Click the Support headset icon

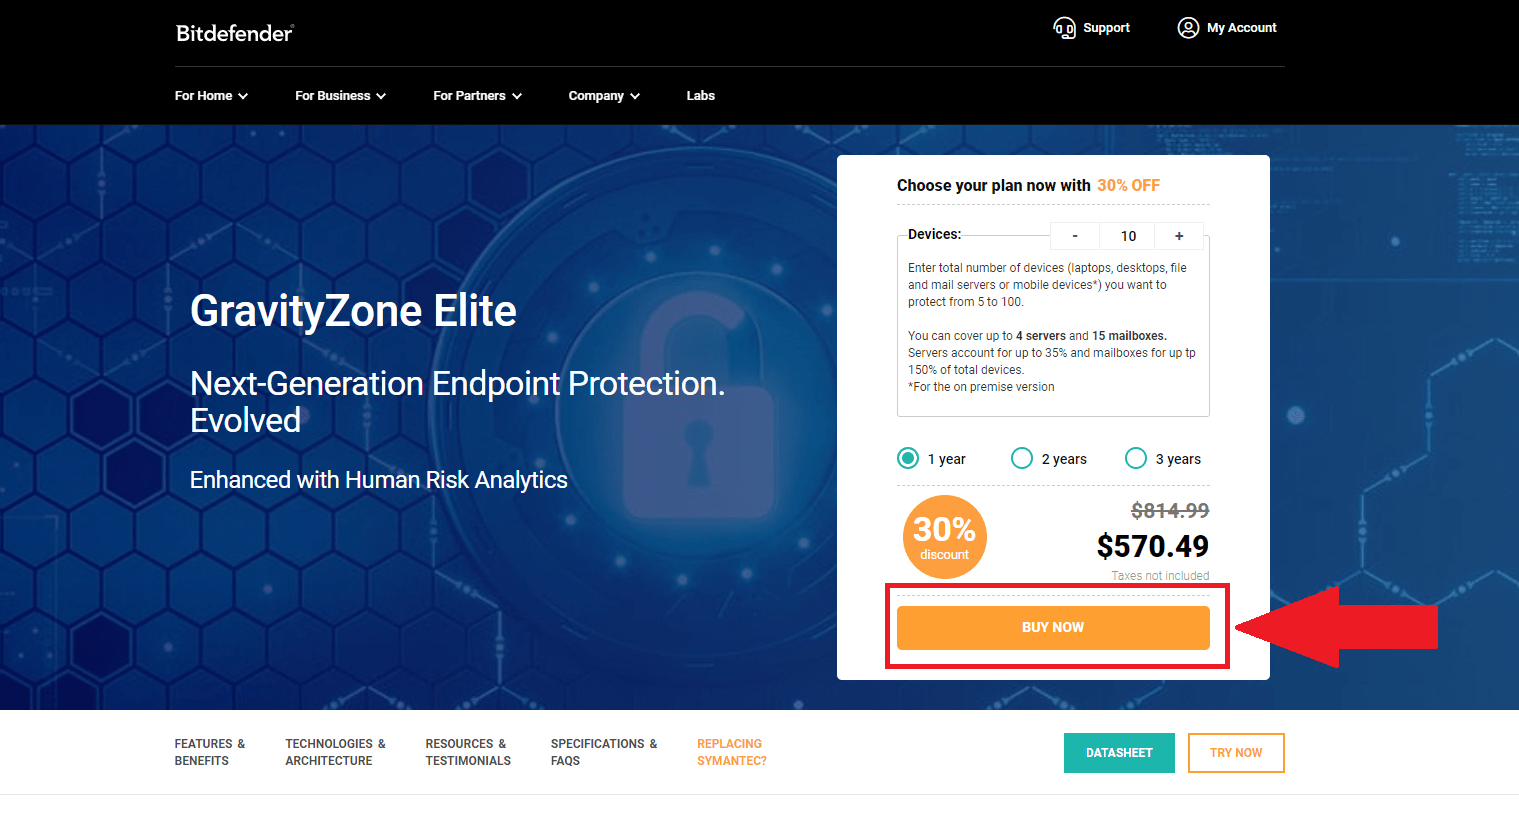click(x=1064, y=28)
